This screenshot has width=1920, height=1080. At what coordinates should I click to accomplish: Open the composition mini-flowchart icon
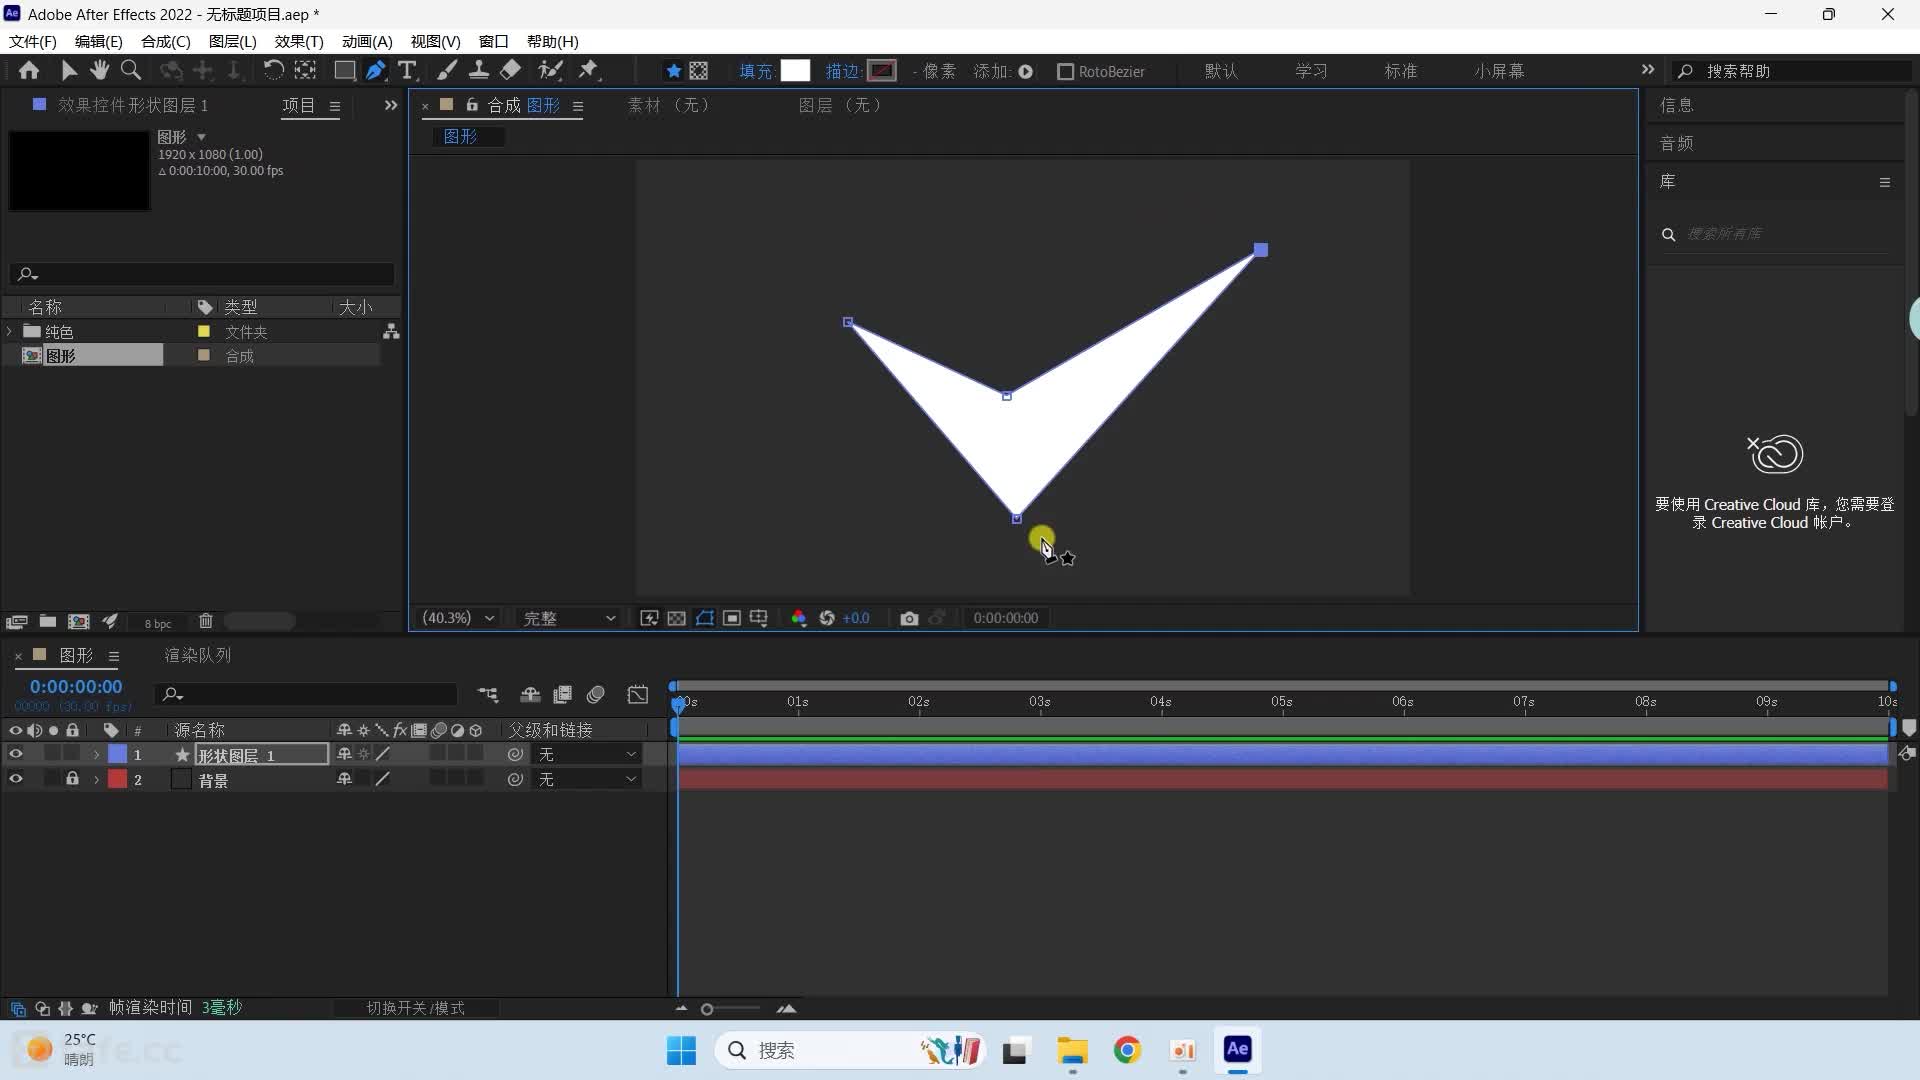coord(488,694)
